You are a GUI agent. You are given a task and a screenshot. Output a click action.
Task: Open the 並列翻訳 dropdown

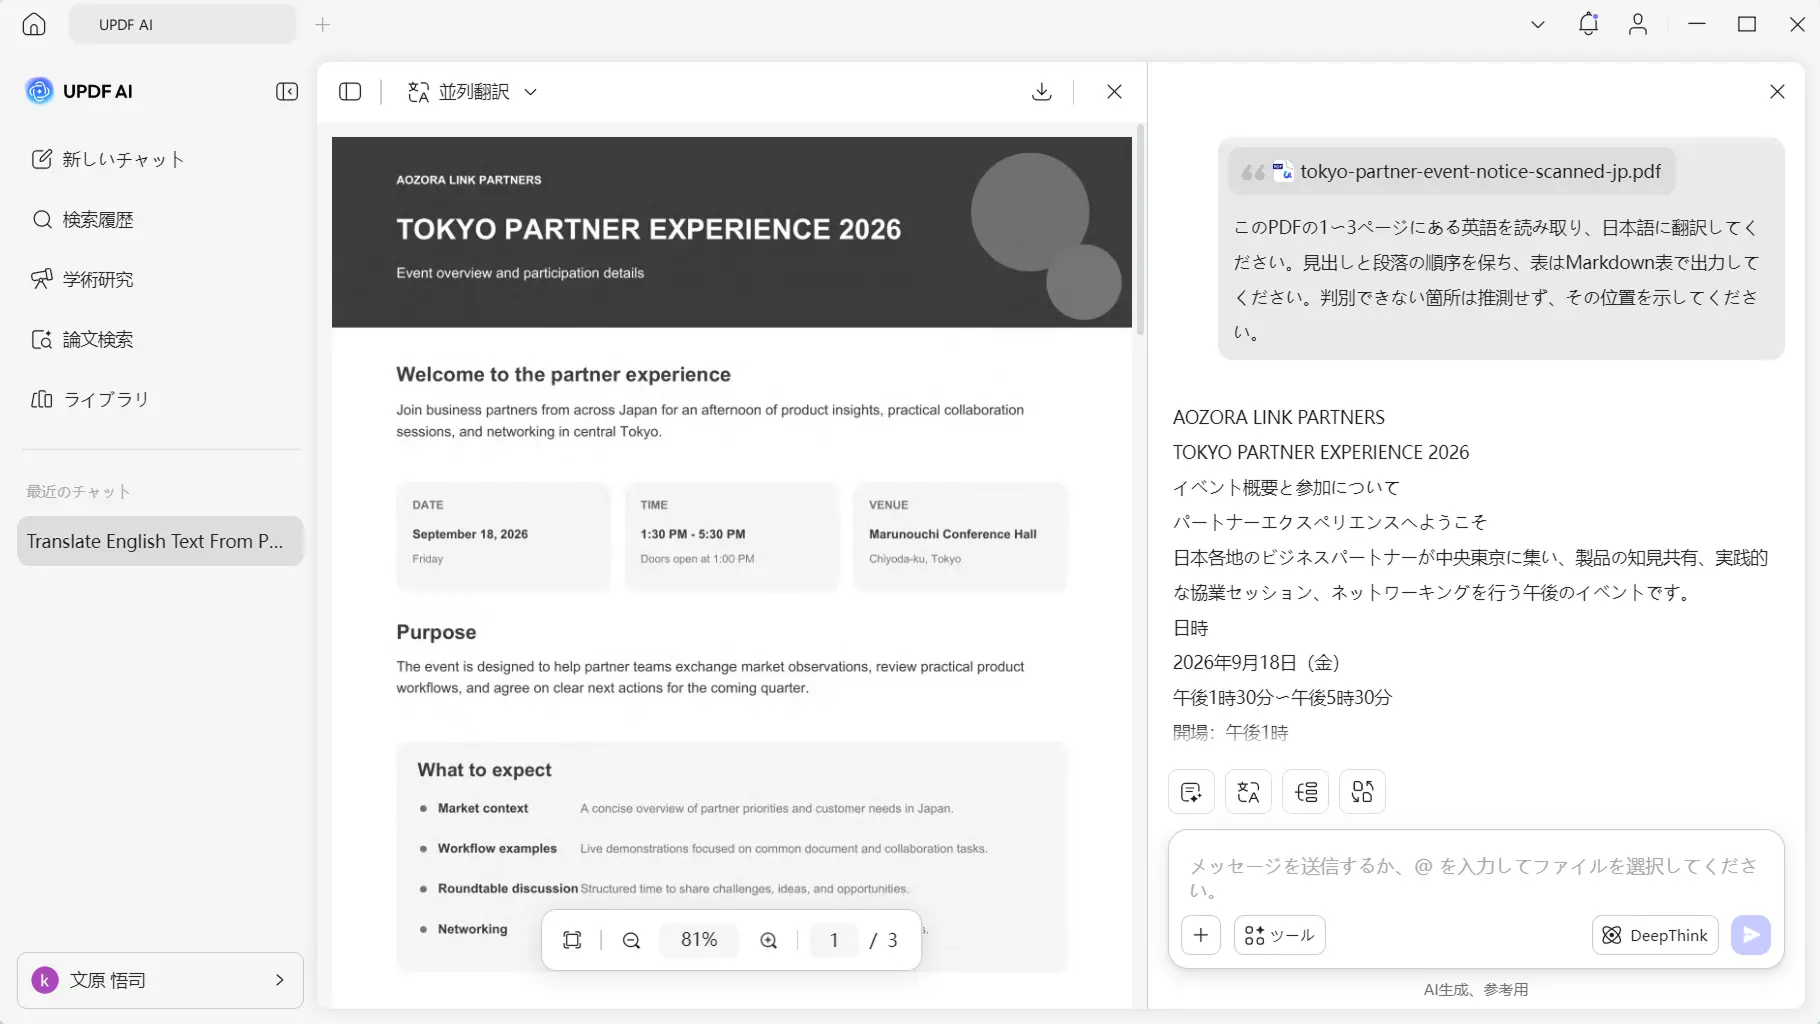(473, 92)
